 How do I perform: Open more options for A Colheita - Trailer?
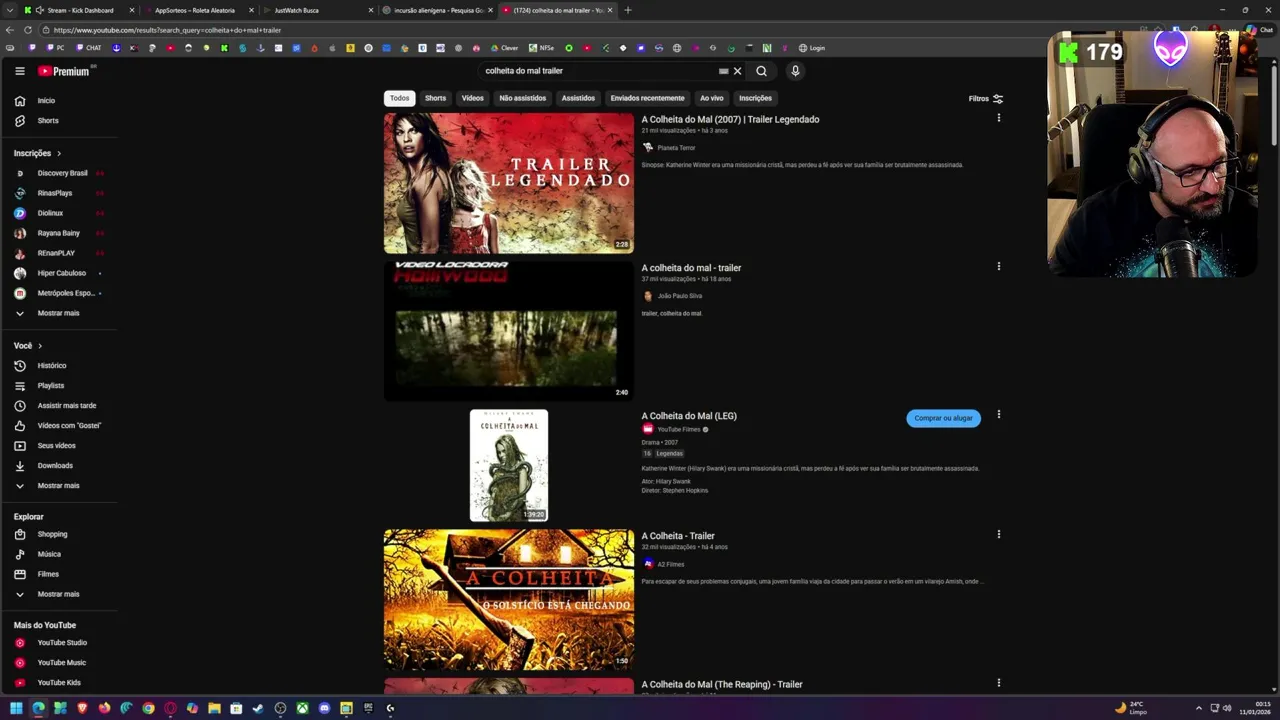click(998, 534)
